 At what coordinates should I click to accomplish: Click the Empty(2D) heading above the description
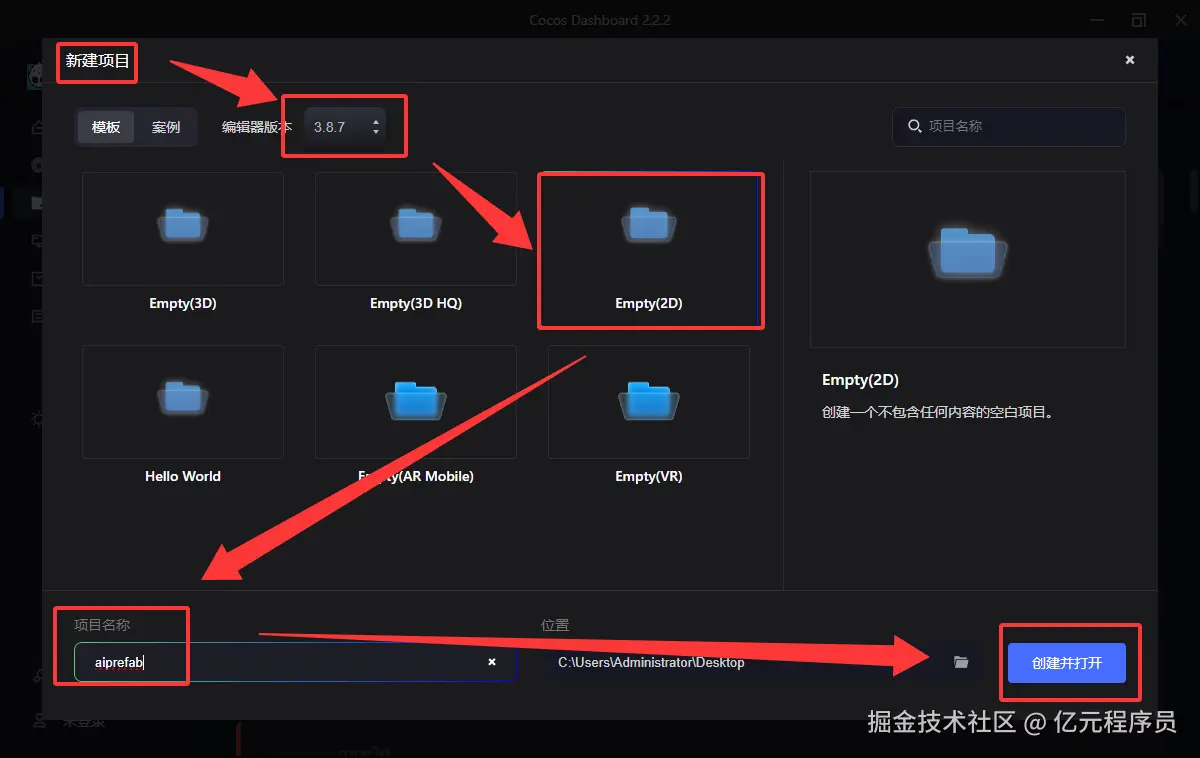(x=860, y=380)
